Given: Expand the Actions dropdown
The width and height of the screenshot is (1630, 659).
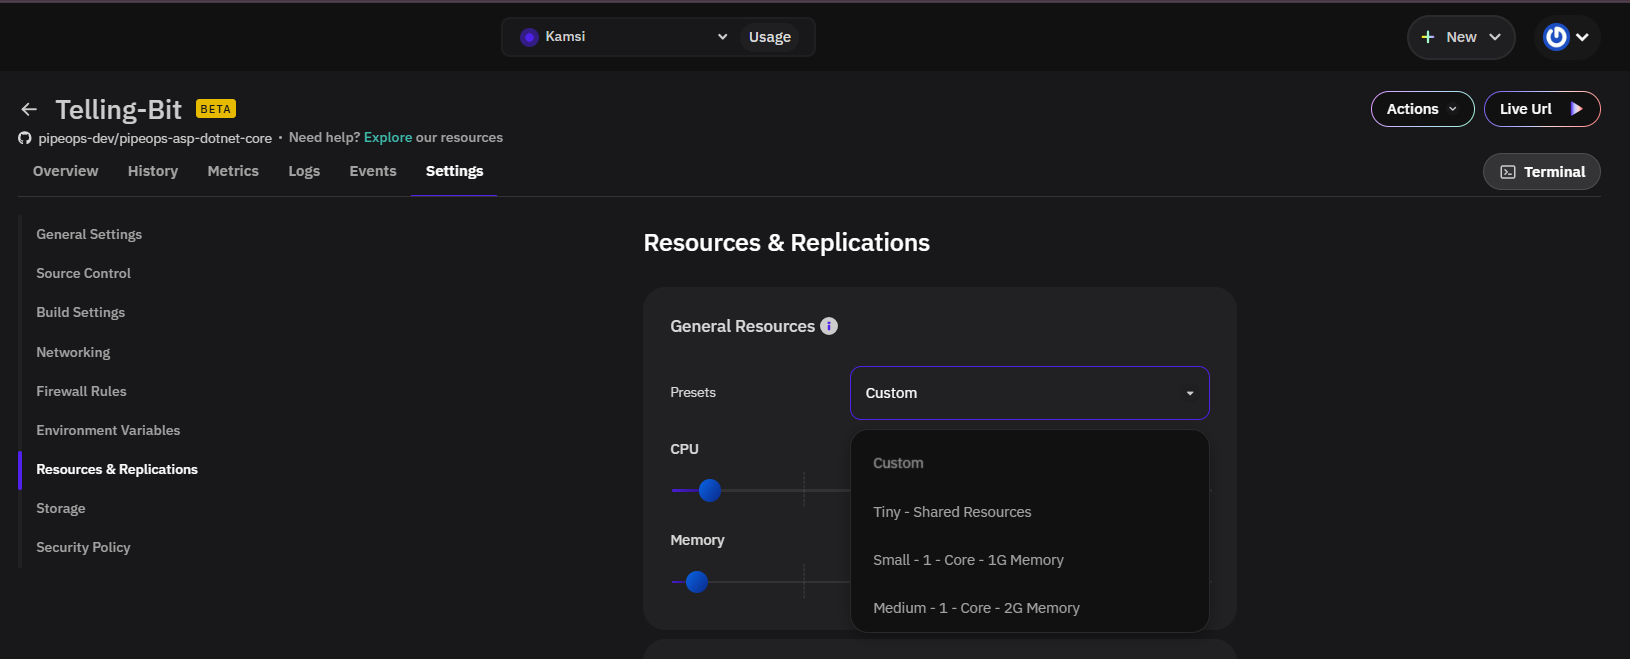Looking at the screenshot, I should (1422, 109).
